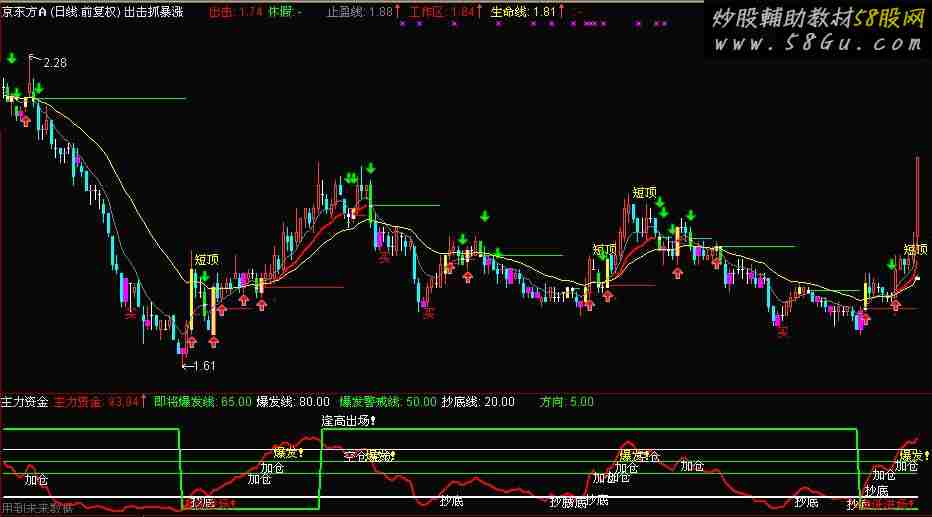Click the 方向 5.00 indicator label
Image resolution: width=932 pixels, height=517 pixels.
point(566,402)
